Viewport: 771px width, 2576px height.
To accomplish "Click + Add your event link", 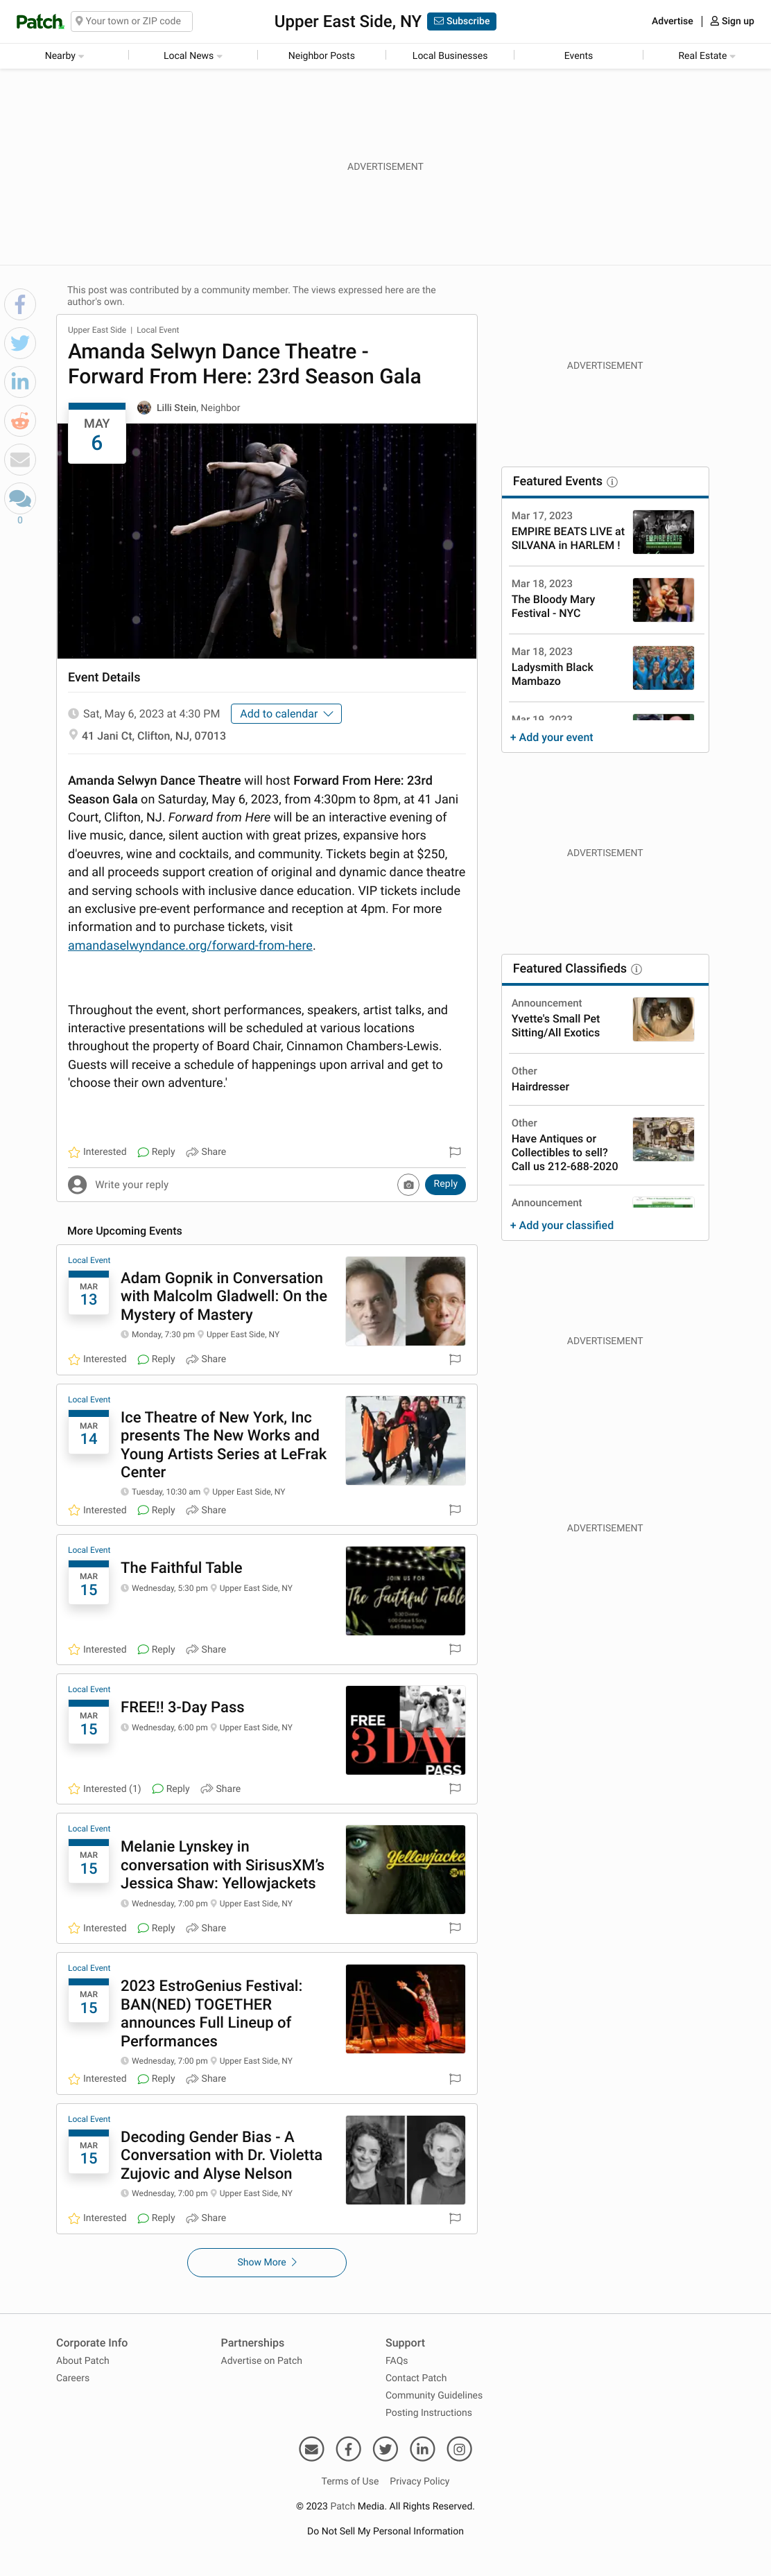I will (551, 737).
